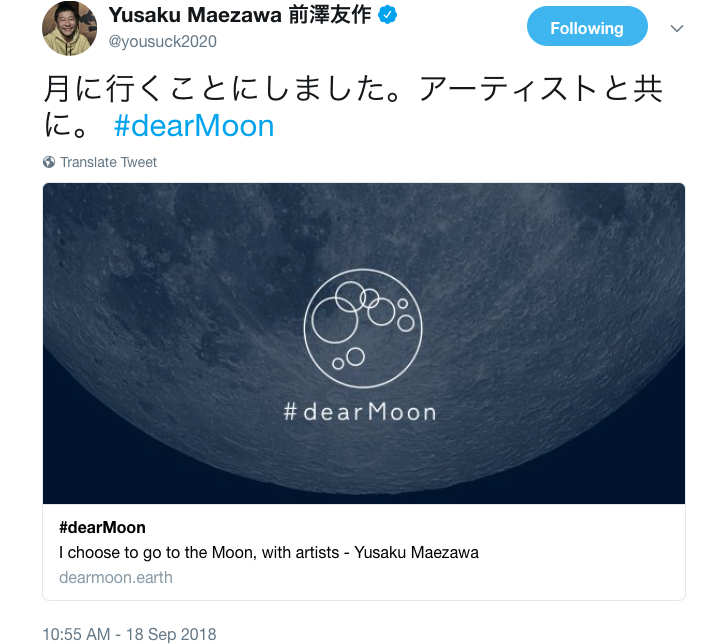Open Yusaku Maezawa's profile avatar

tap(69, 28)
